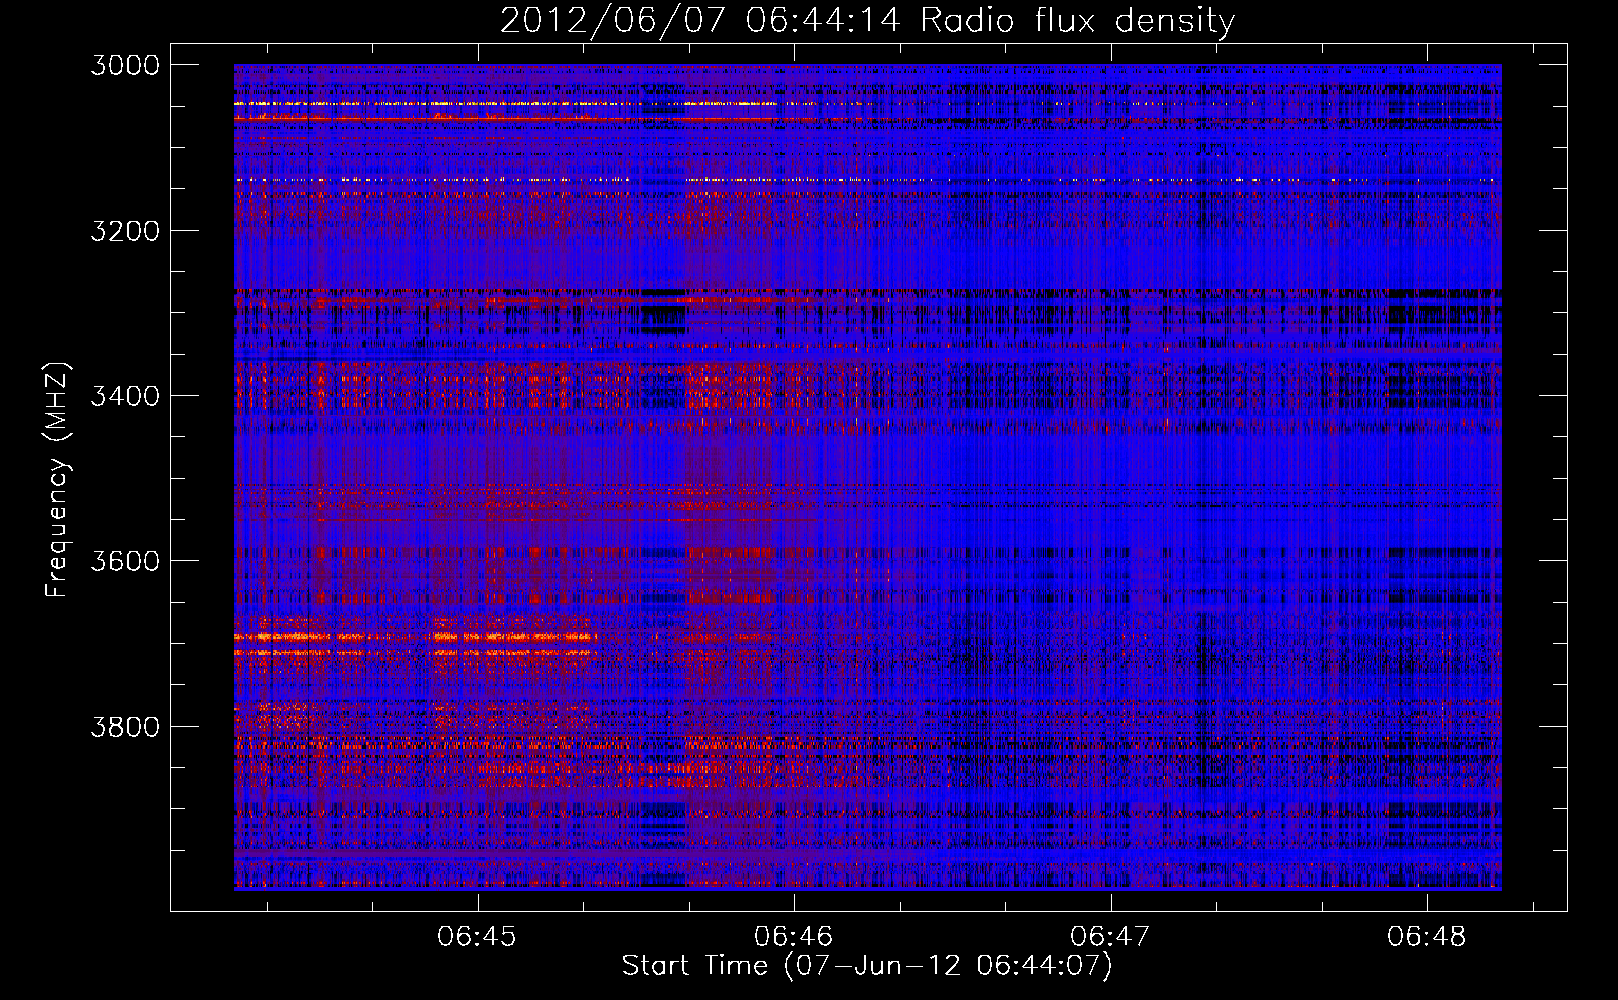Image resolution: width=1618 pixels, height=1000 pixels.
Task: Select the '3200' frequency axis label
Action: pos(125,231)
